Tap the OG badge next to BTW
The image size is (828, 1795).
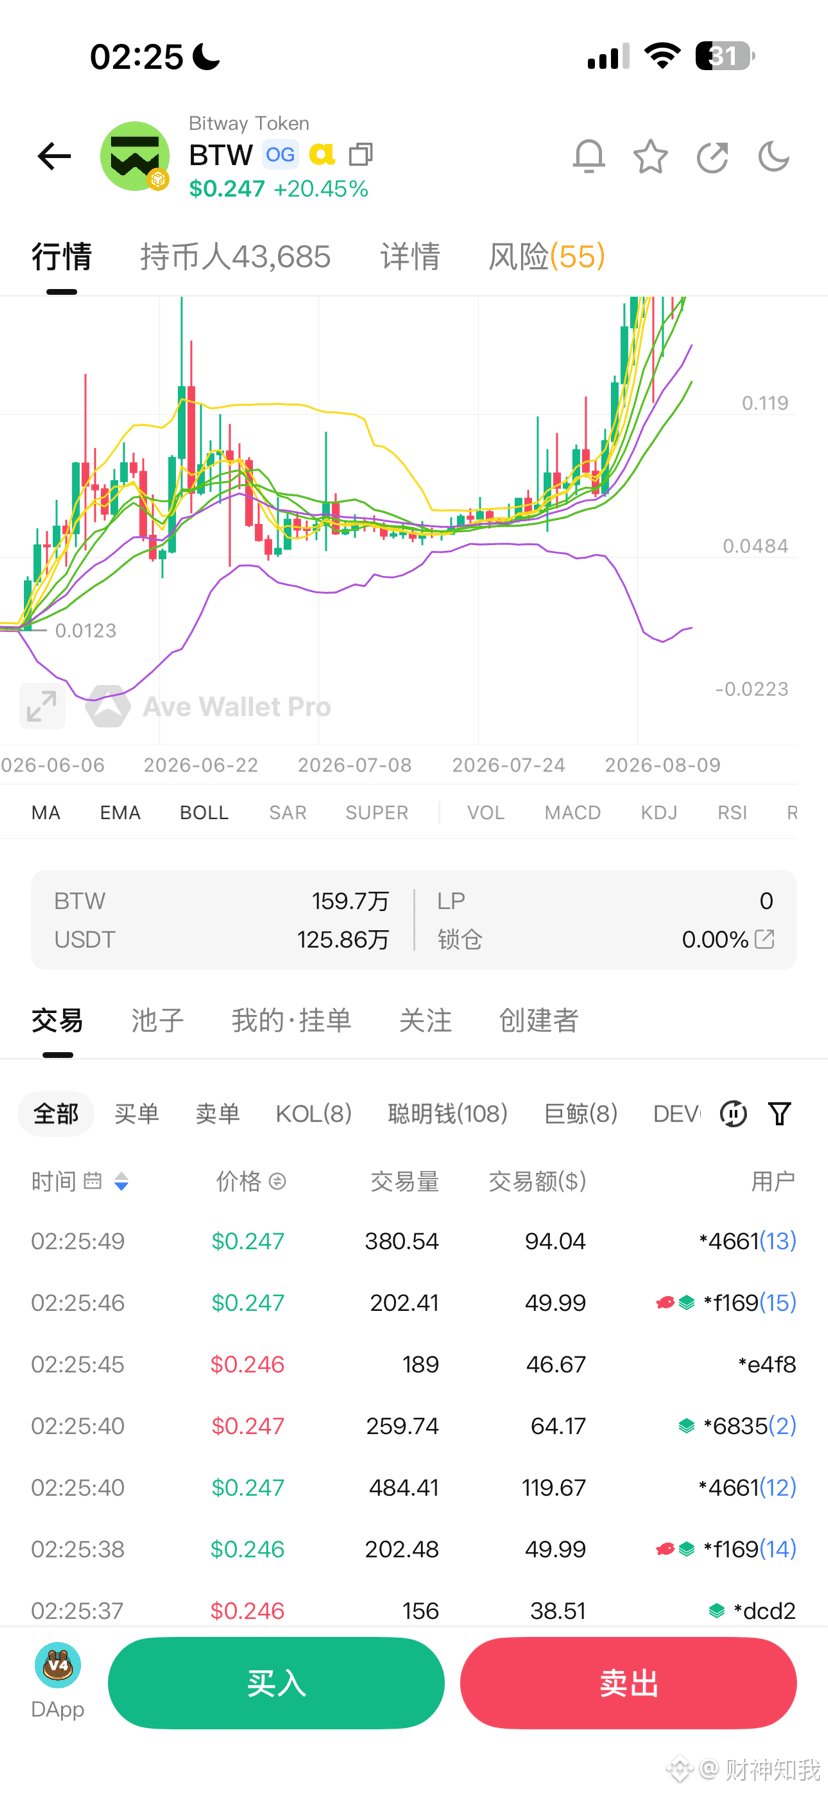pyautogui.click(x=280, y=154)
